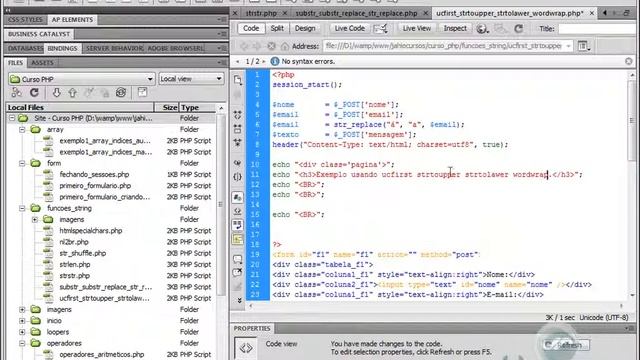Screen dimensions: 640x360
Task: Show more coding toolbar tools chevron
Action: pyautogui.click(x=239, y=300)
